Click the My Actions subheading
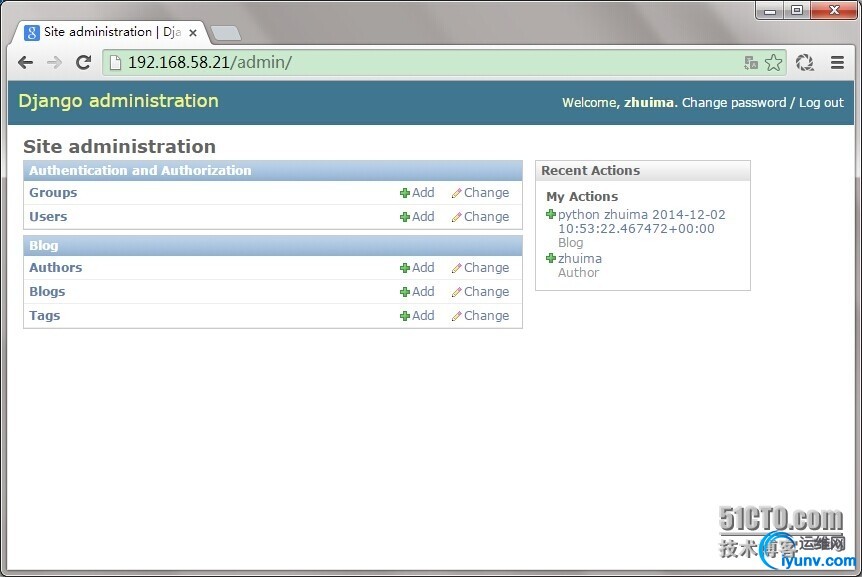The height and width of the screenshot is (577, 862). click(582, 197)
